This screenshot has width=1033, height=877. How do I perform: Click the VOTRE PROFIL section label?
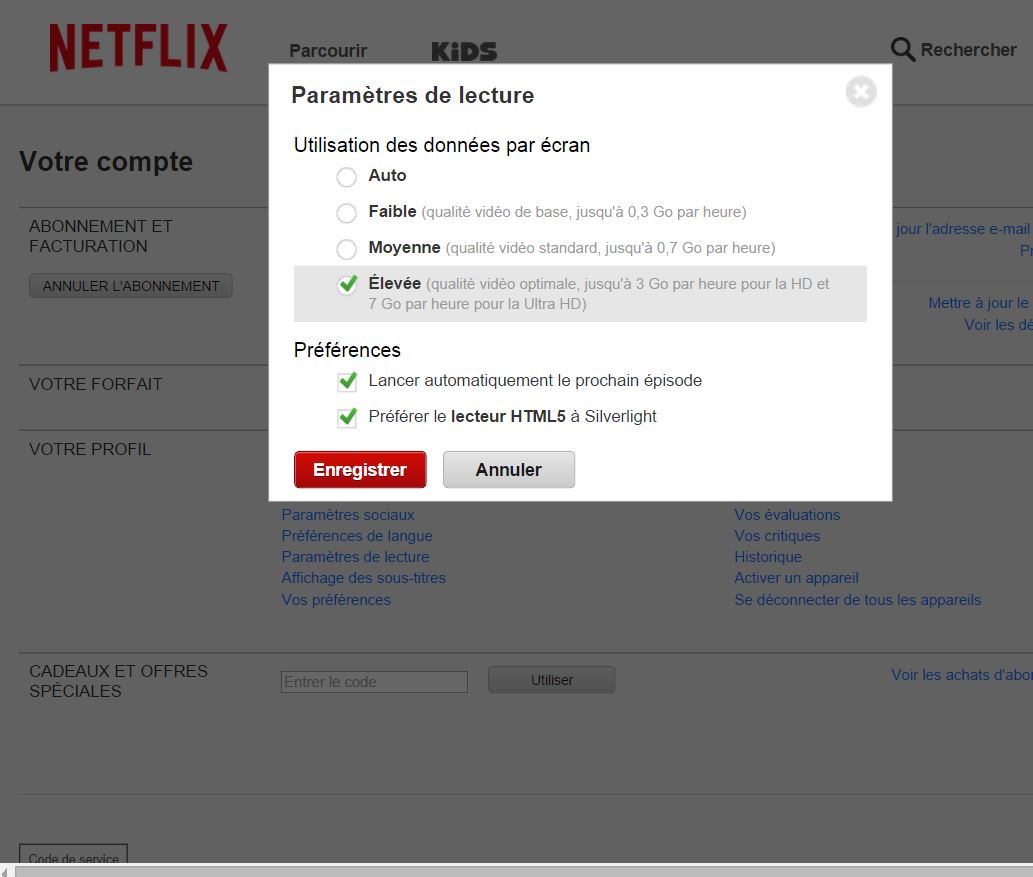tap(90, 449)
